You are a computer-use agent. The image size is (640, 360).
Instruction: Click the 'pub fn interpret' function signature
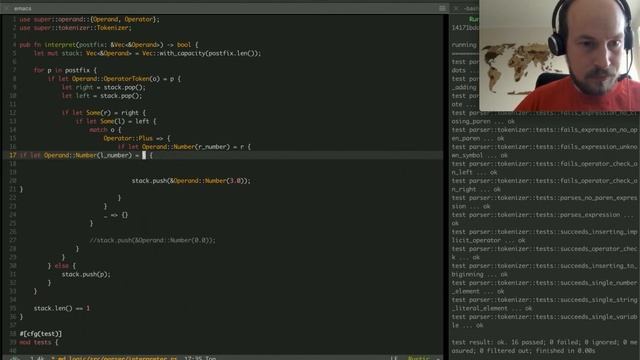coord(109,45)
